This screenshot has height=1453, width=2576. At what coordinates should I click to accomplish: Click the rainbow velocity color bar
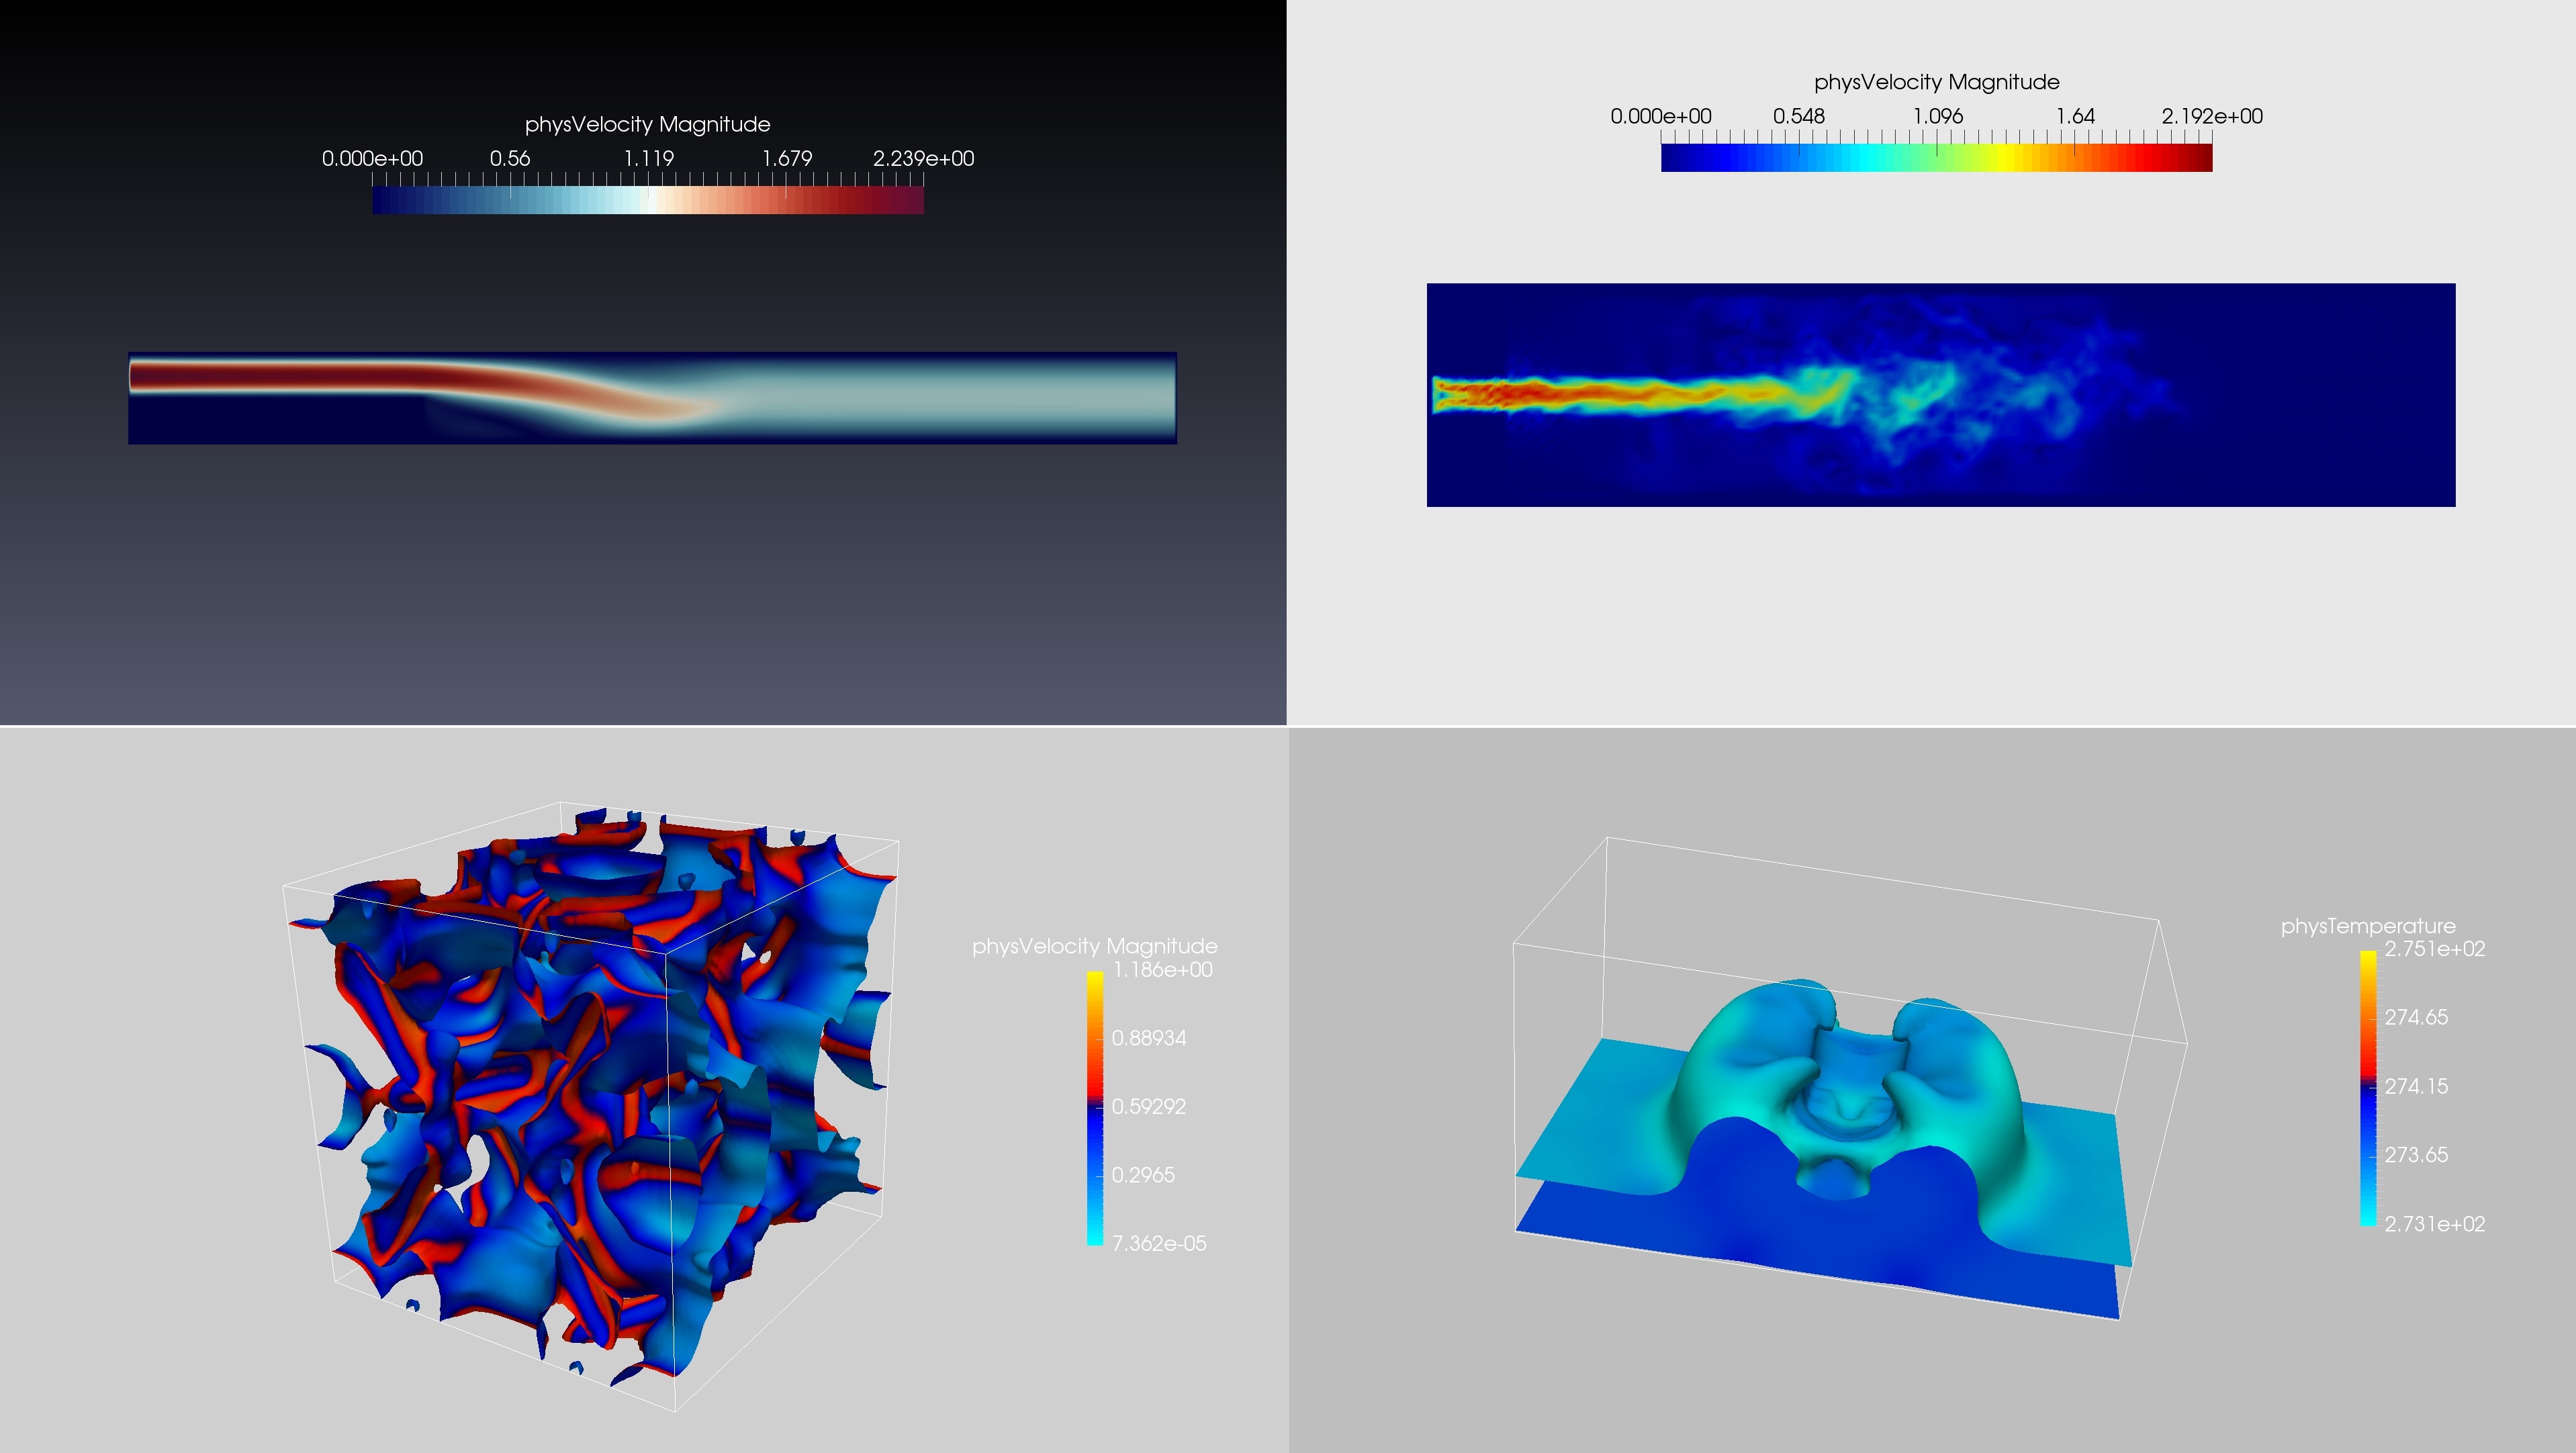point(1936,158)
